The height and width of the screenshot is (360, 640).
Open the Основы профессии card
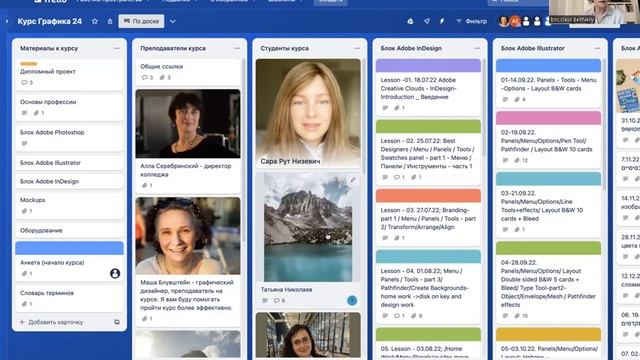click(x=69, y=107)
